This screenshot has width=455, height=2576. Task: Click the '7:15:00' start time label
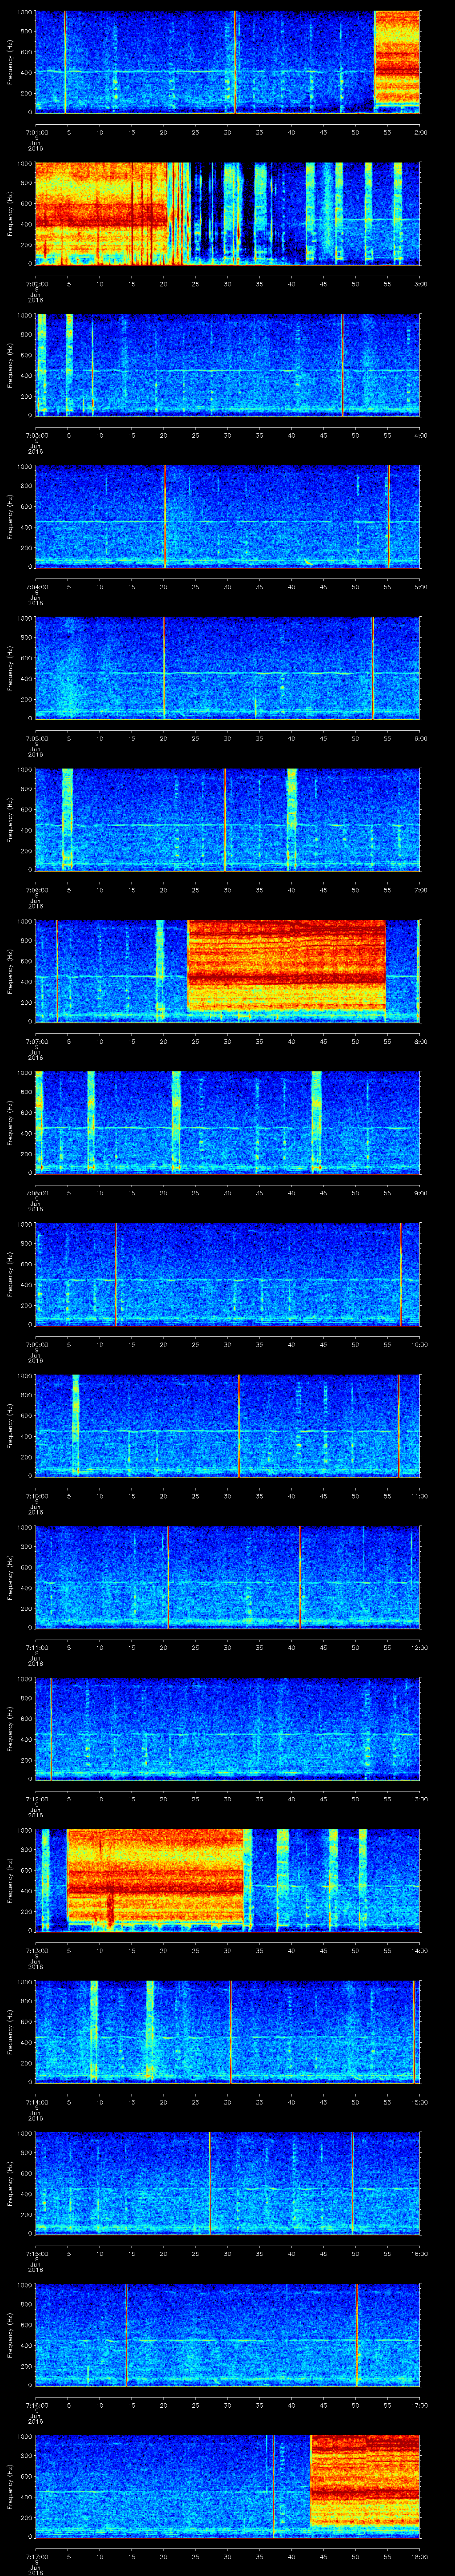coord(36,2254)
